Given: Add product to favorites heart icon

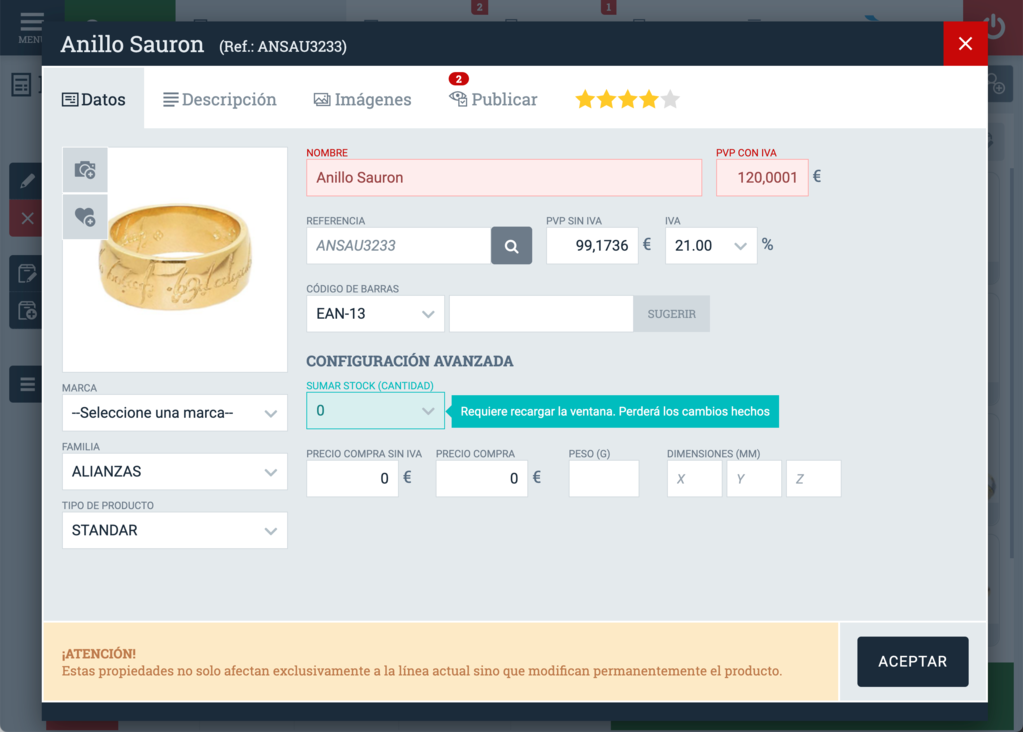Looking at the screenshot, I should pyautogui.click(x=85, y=217).
